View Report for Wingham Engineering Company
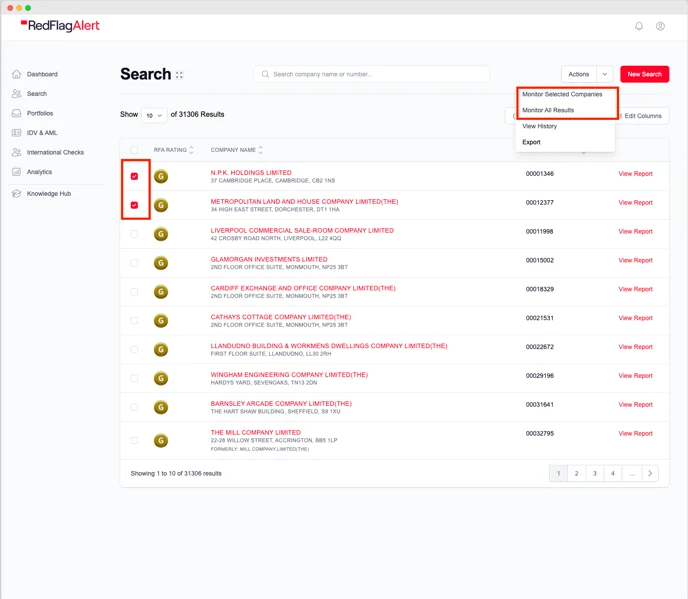This screenshot has width=688, height=599. point(635,376)
